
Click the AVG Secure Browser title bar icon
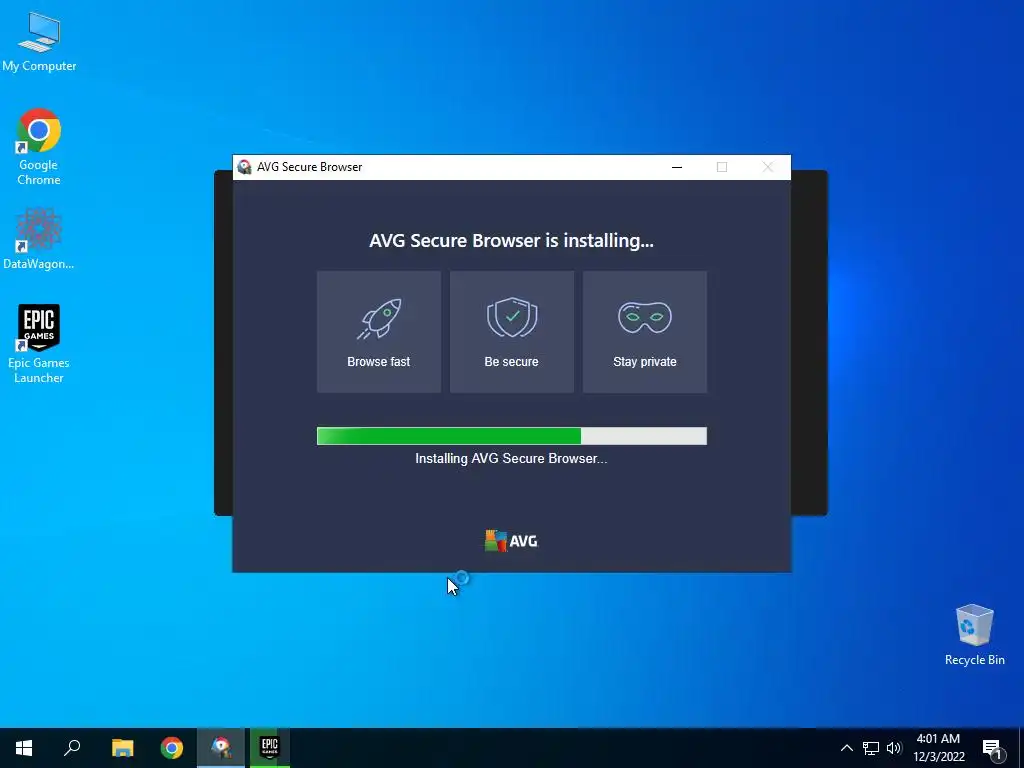click(244, 167)
